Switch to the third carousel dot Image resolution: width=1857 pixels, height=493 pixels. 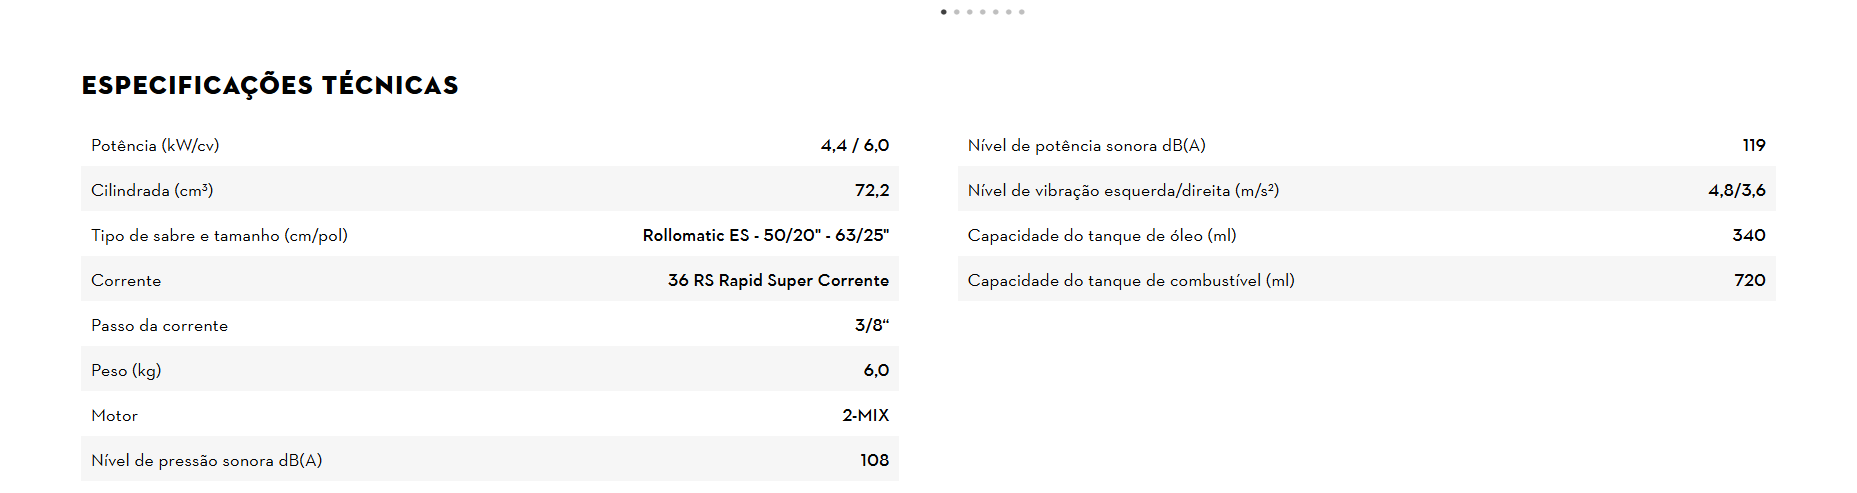970,12
